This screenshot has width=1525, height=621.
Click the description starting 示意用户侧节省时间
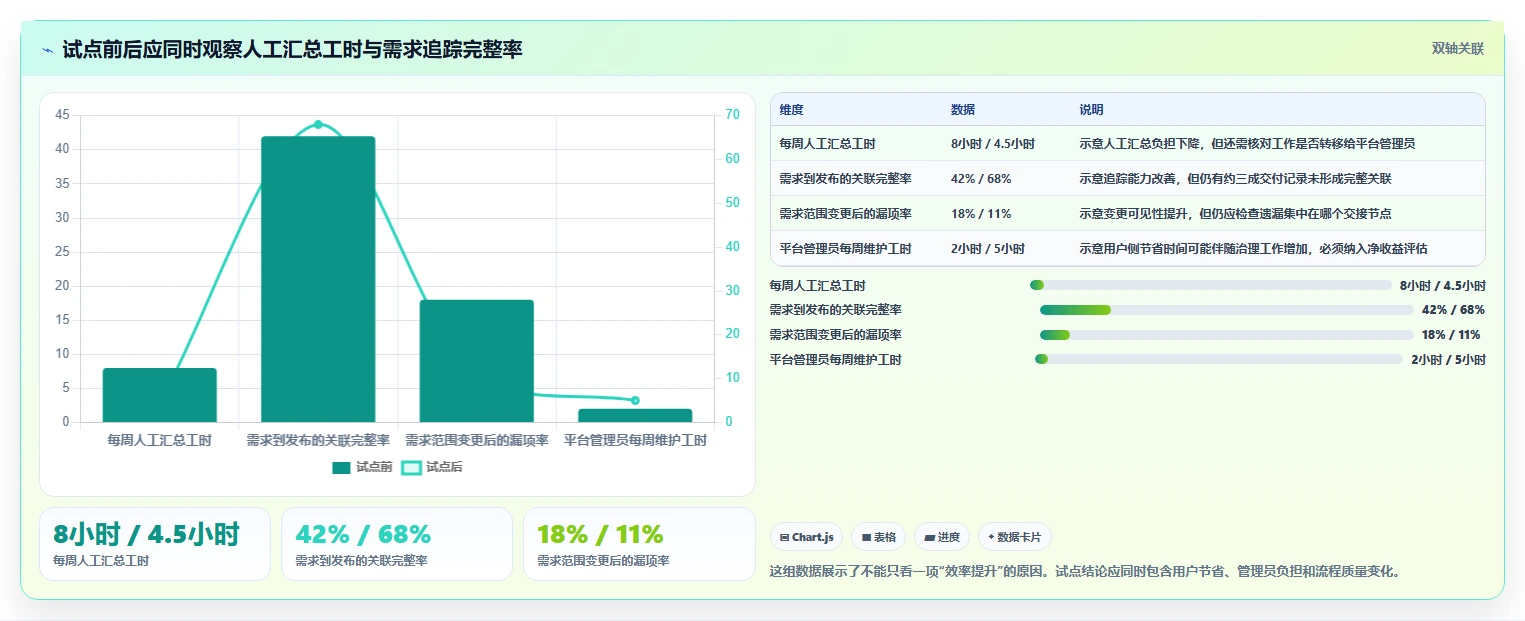click(1253, 249)
